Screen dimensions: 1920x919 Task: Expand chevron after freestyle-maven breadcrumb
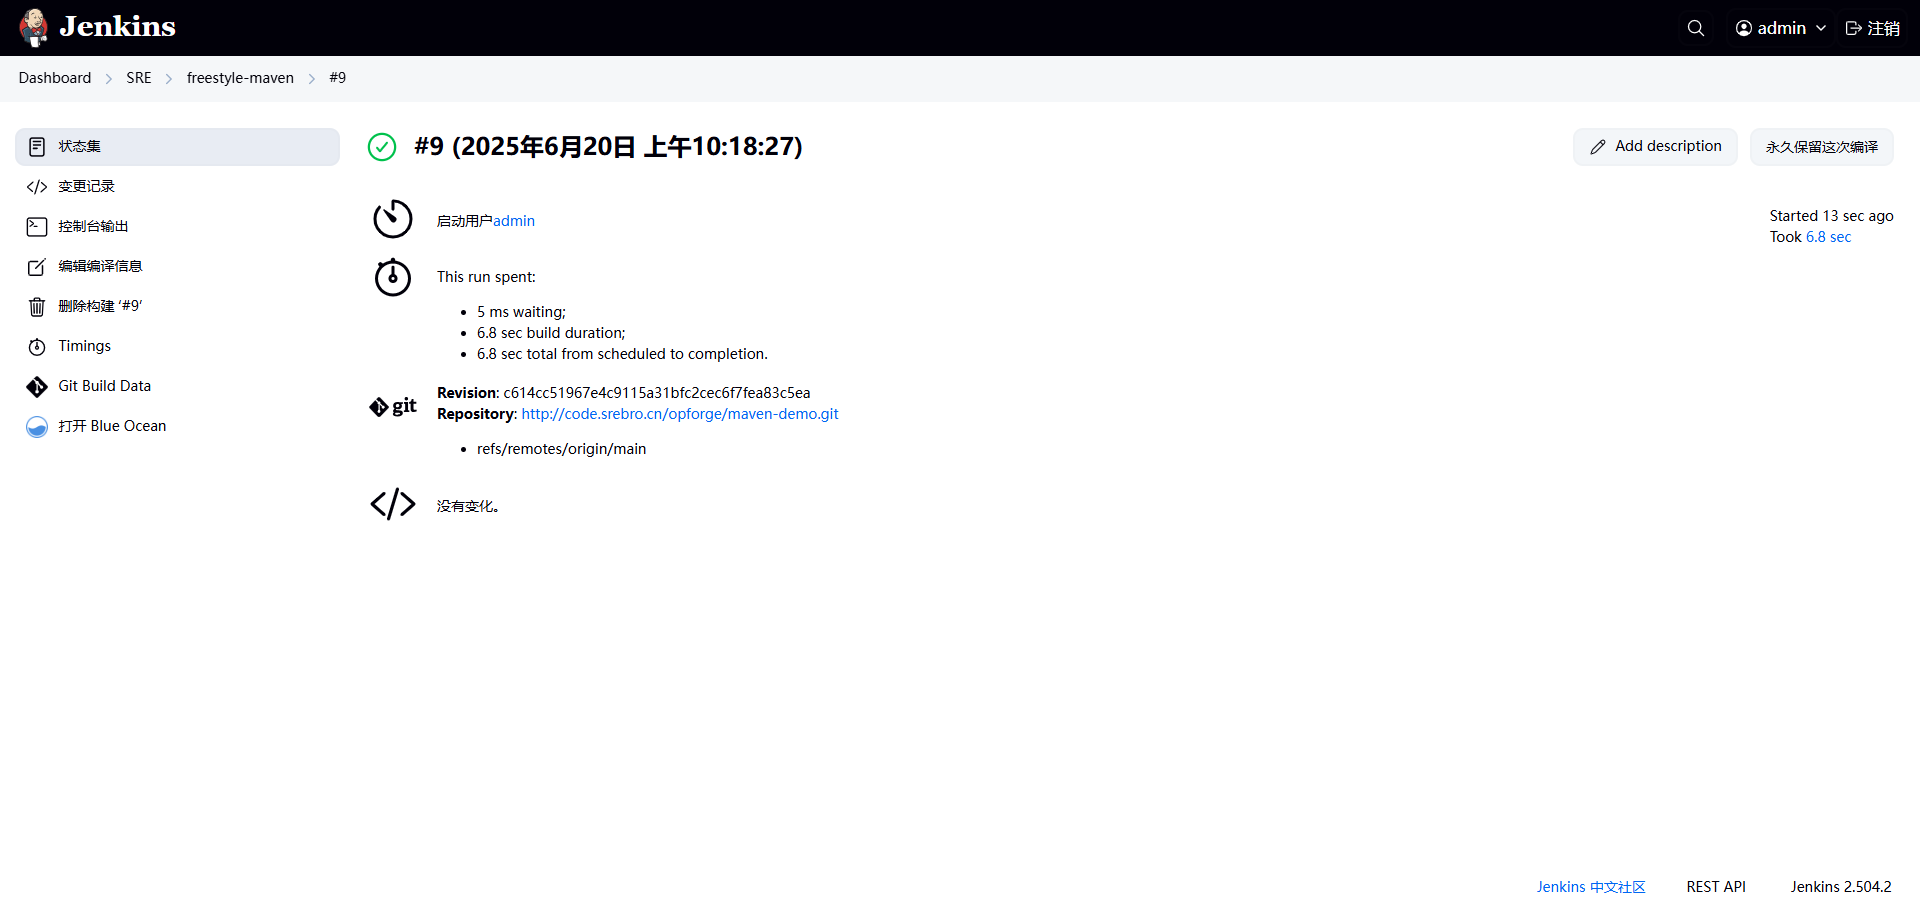click(312, 79)
